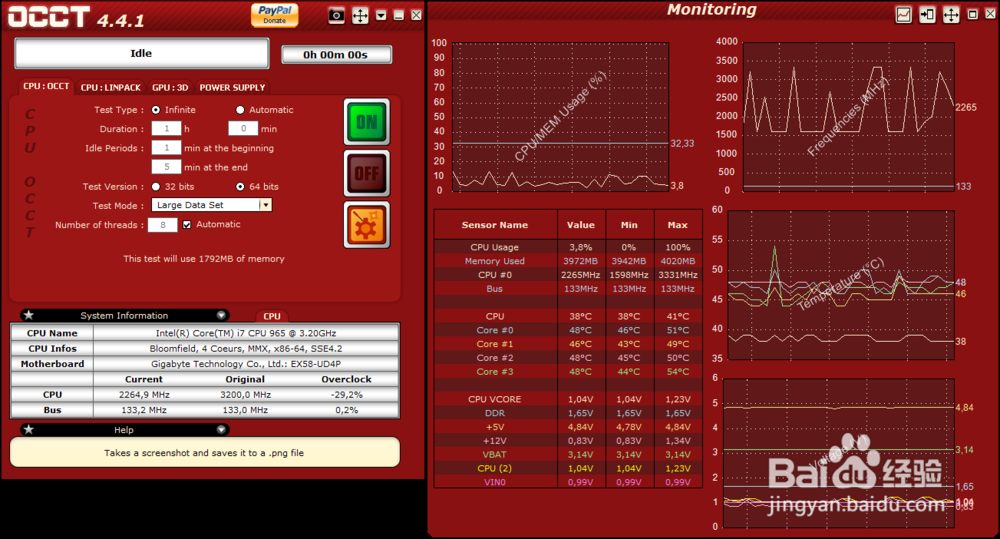Image resolution: width=1000 pixels, height=539 pixels.
Task: Click the -29,2% overclock value
Action: 347,394
